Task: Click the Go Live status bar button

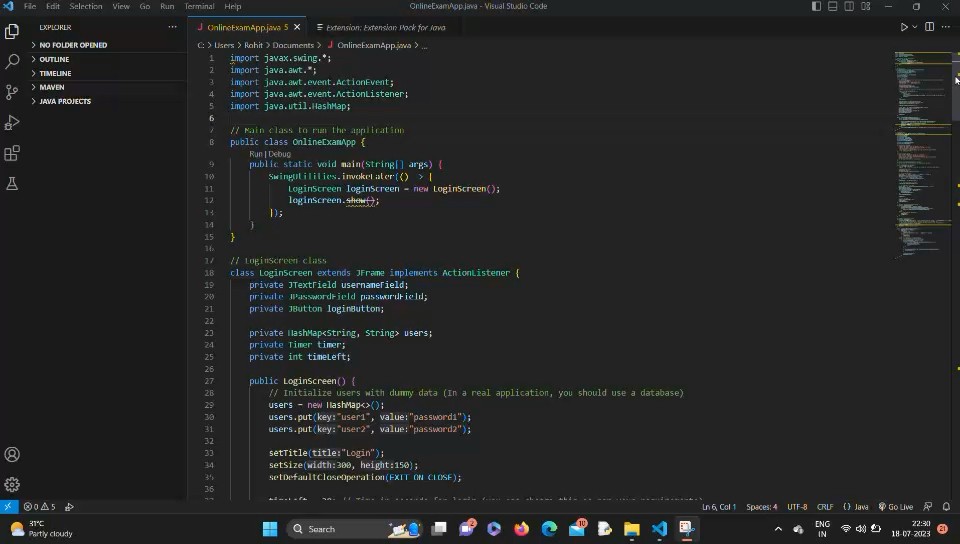Action: pos(900,507)
